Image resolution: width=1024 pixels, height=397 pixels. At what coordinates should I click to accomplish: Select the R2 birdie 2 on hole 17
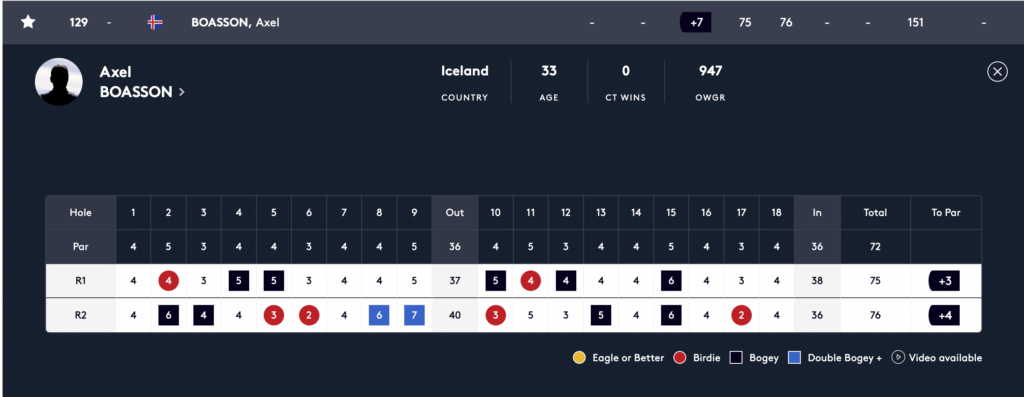pos(741,315)
